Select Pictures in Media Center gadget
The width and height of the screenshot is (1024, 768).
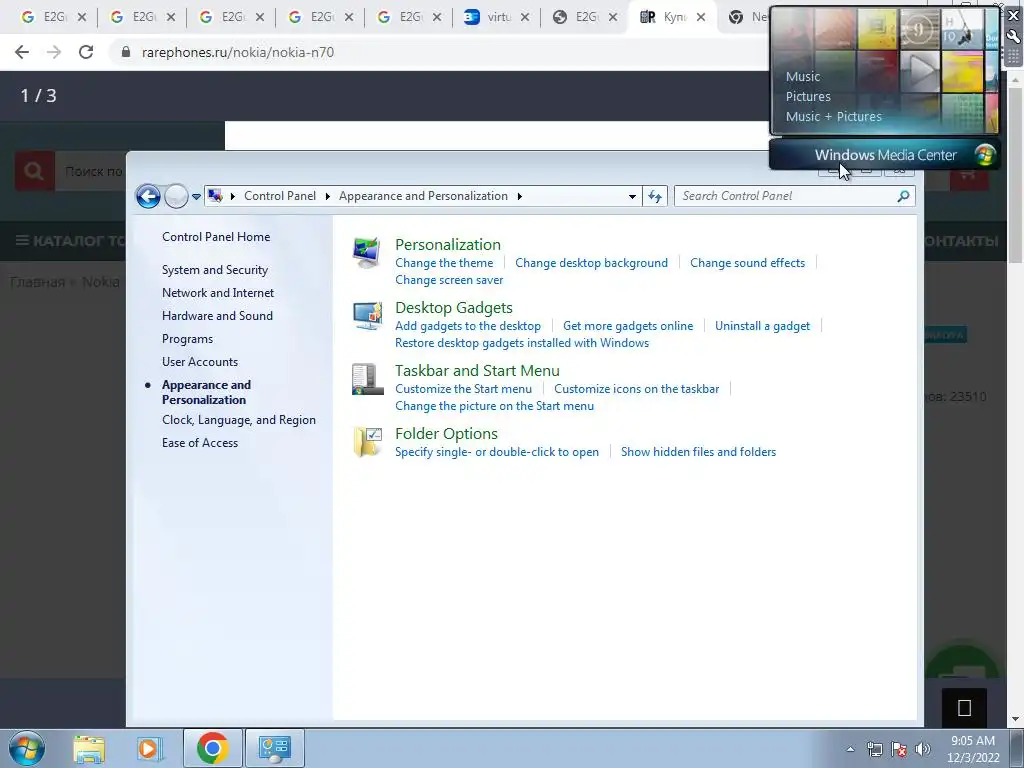(808, 97)
